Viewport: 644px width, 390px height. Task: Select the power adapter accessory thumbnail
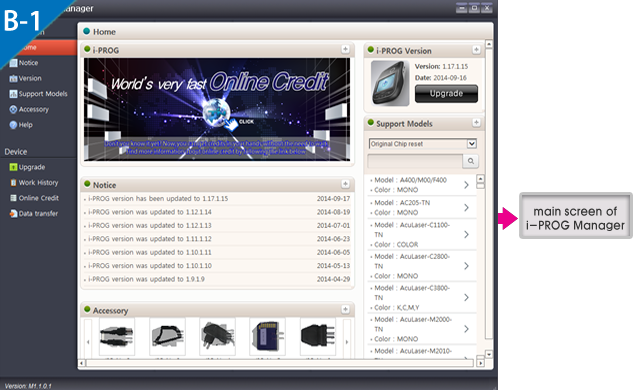pyautogui.click(x=217, y=336)
